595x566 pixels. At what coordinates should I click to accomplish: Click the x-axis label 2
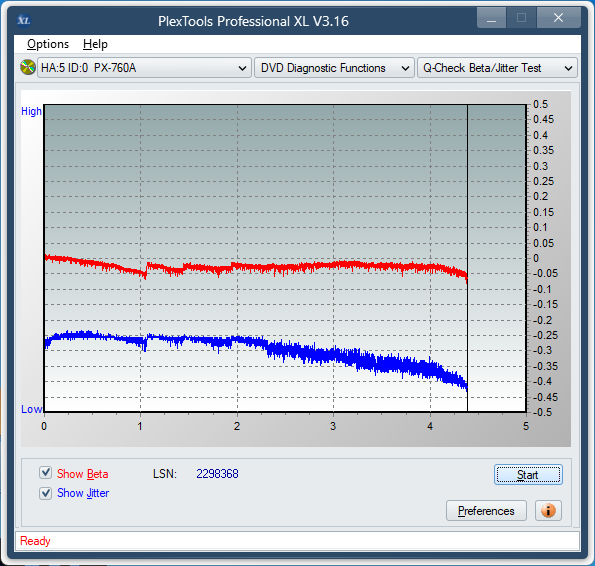tap(237, 426)
